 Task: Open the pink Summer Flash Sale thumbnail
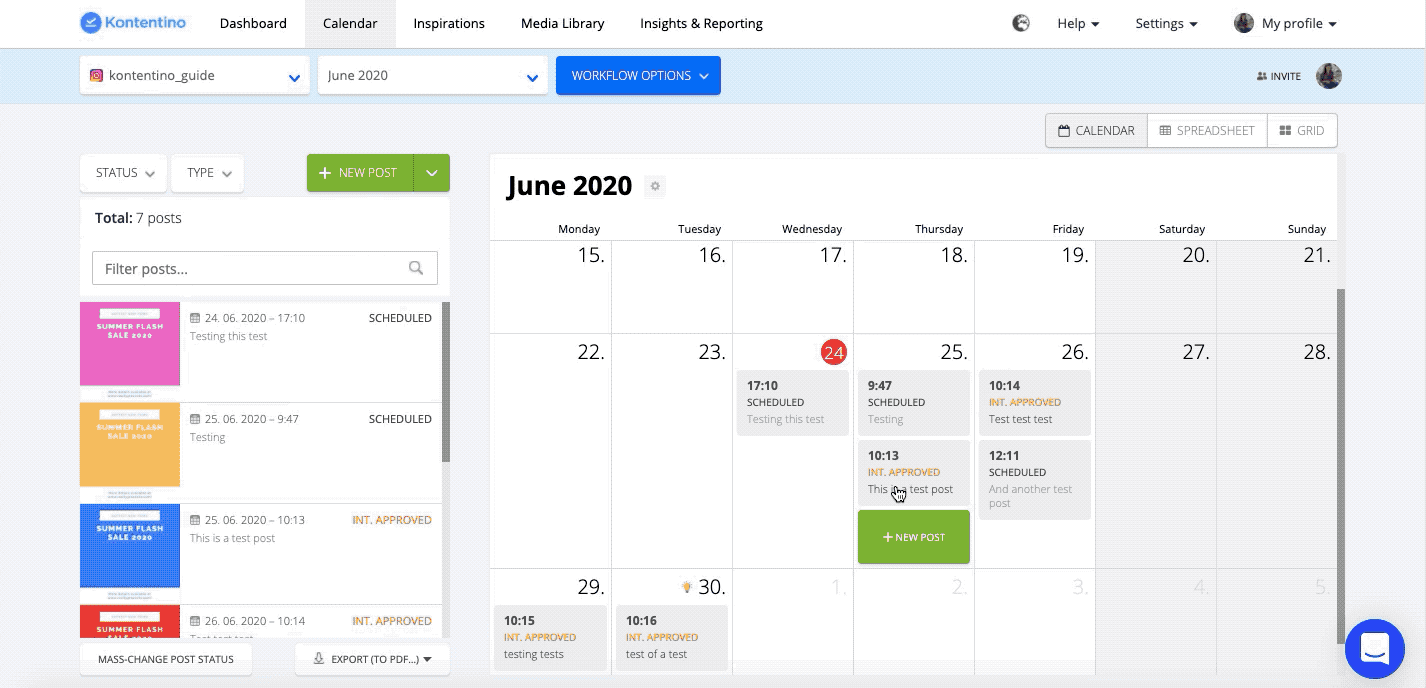[x=130, y=344]
